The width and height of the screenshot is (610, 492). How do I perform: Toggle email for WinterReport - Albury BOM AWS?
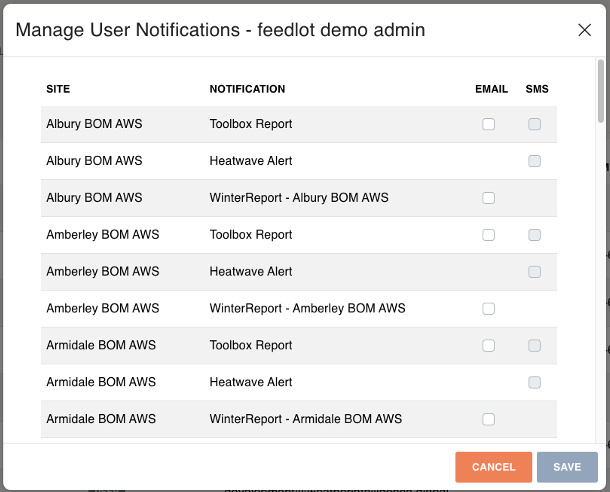point(488,198)
